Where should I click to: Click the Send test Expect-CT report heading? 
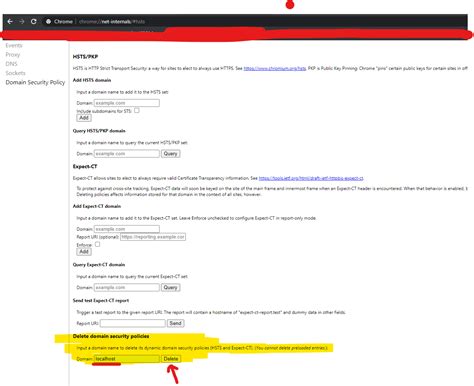pyautogui.click(x=101, y=300)
